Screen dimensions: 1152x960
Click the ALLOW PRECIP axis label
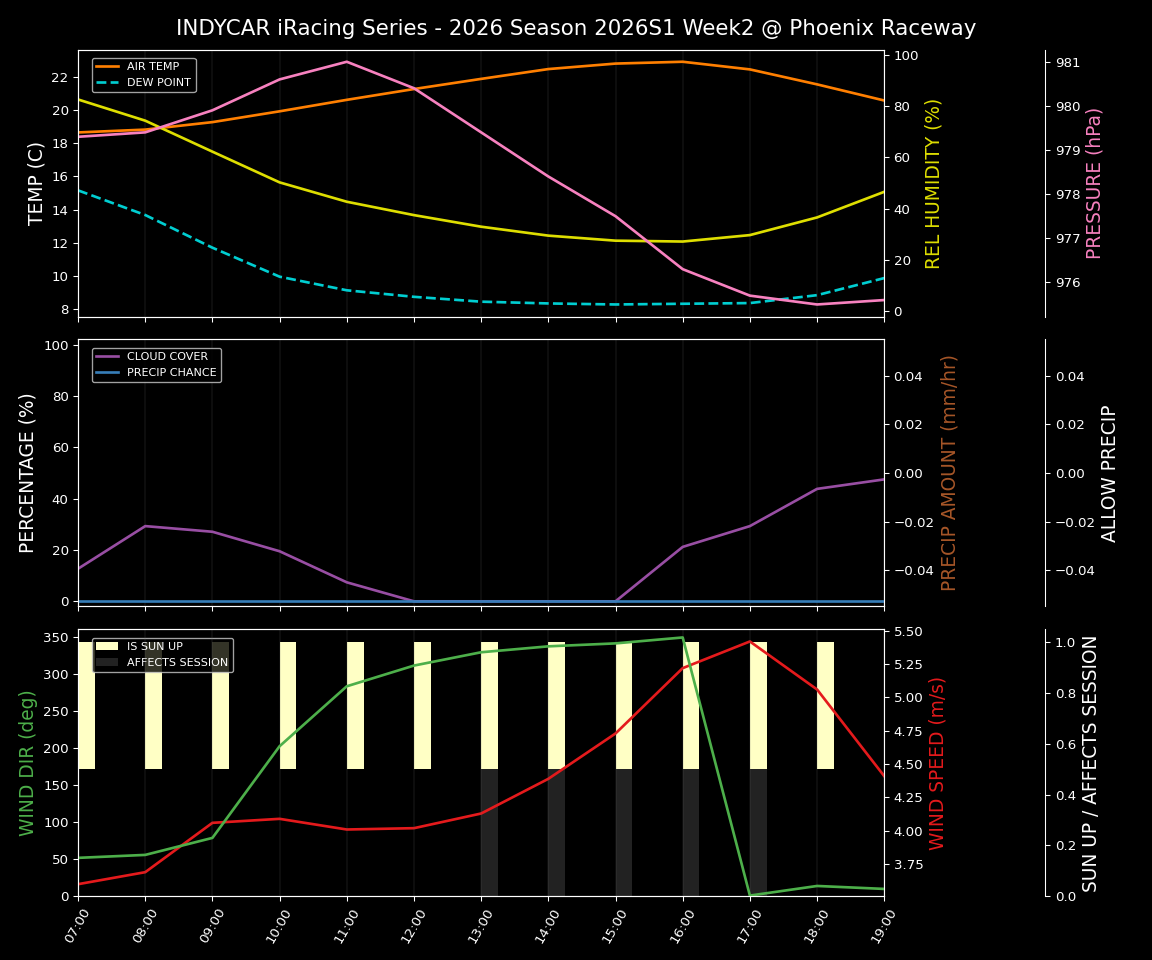pos(1110,470)
